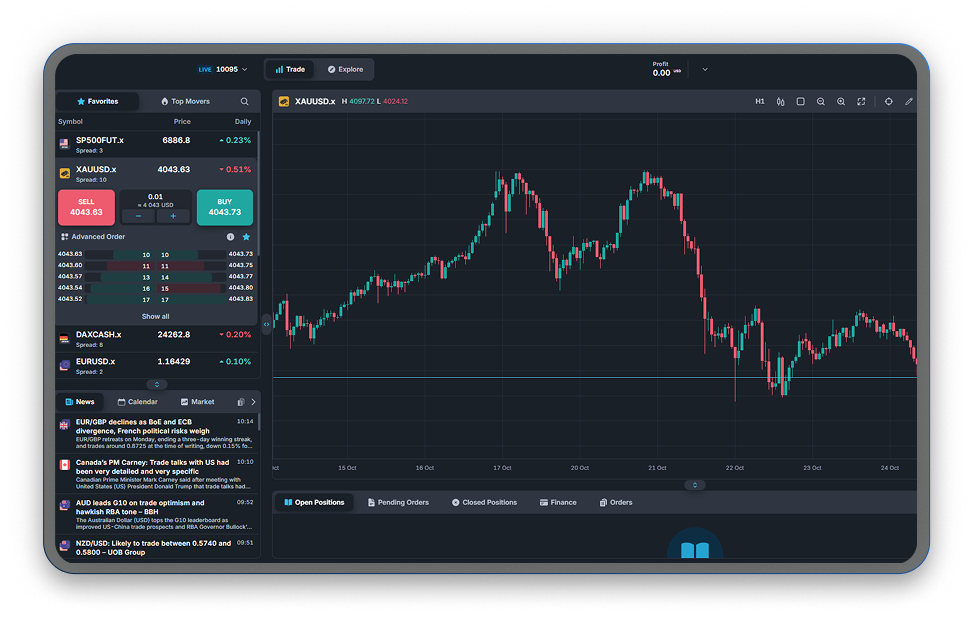Switch to Explore mode
The height and width of the screenshot is (621, 973).
point(345,69)
